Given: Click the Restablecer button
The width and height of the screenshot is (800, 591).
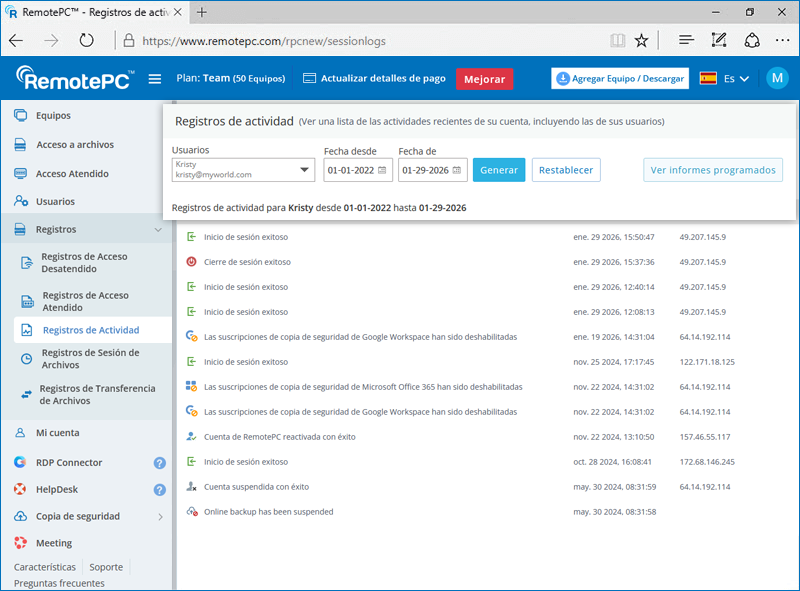Looking at the screenshot, I should point(566,170).
